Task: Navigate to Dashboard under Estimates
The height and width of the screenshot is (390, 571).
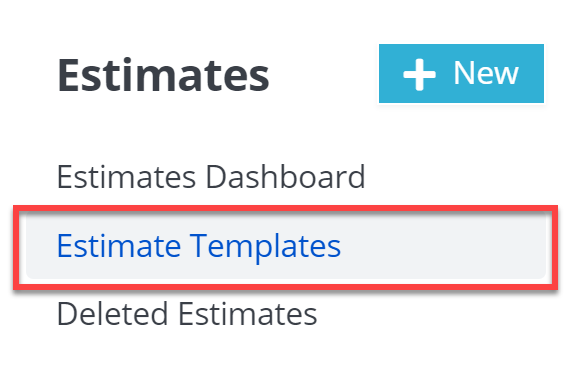Action: click(211, 177)
